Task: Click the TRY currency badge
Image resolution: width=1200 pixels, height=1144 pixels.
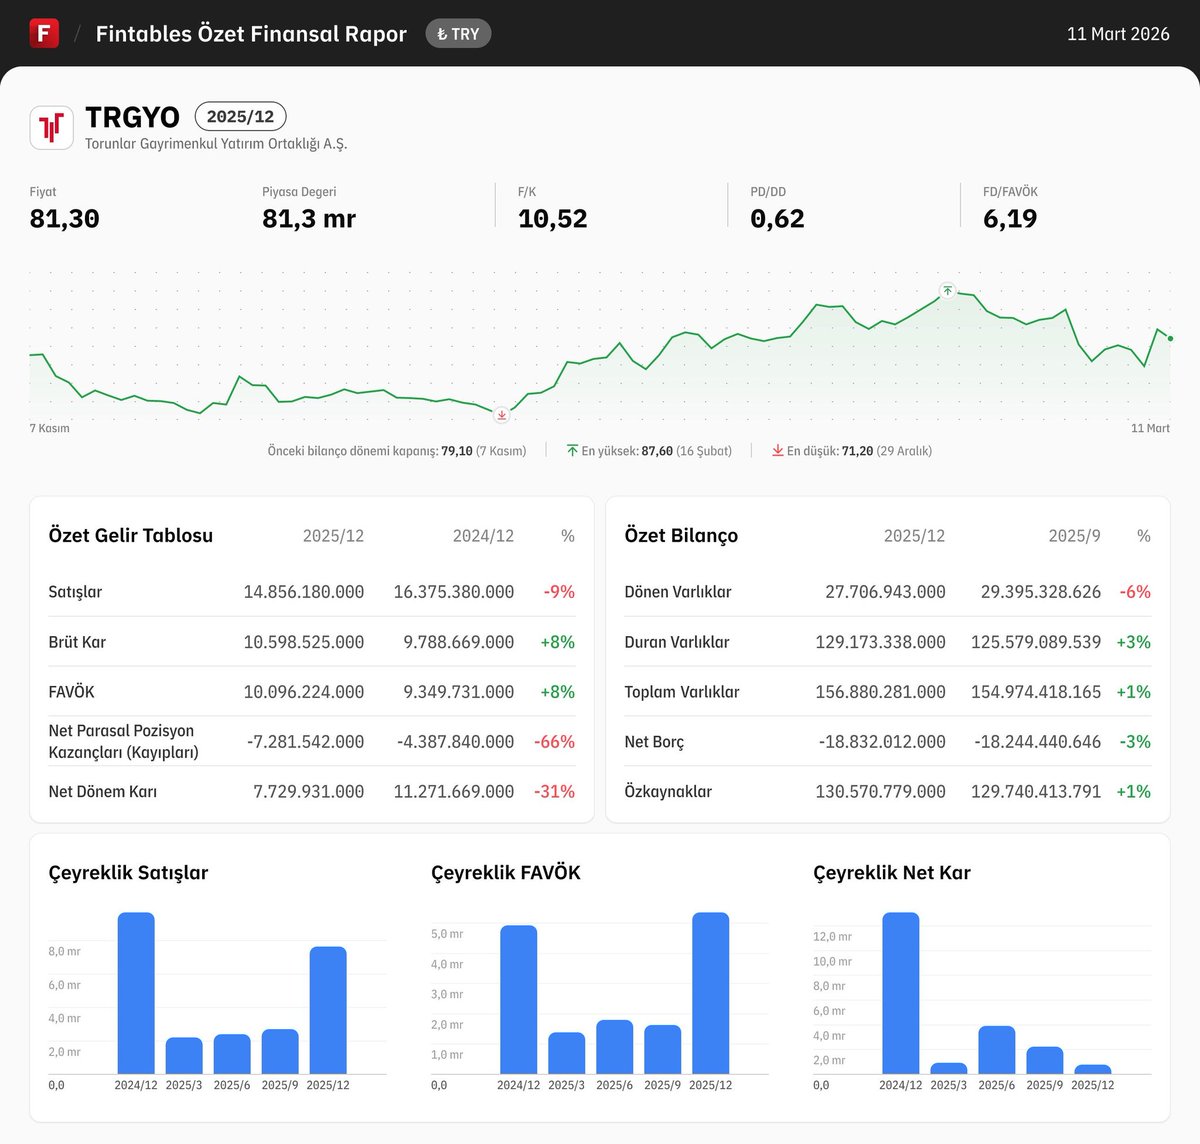Action: [x=458, y=34]
